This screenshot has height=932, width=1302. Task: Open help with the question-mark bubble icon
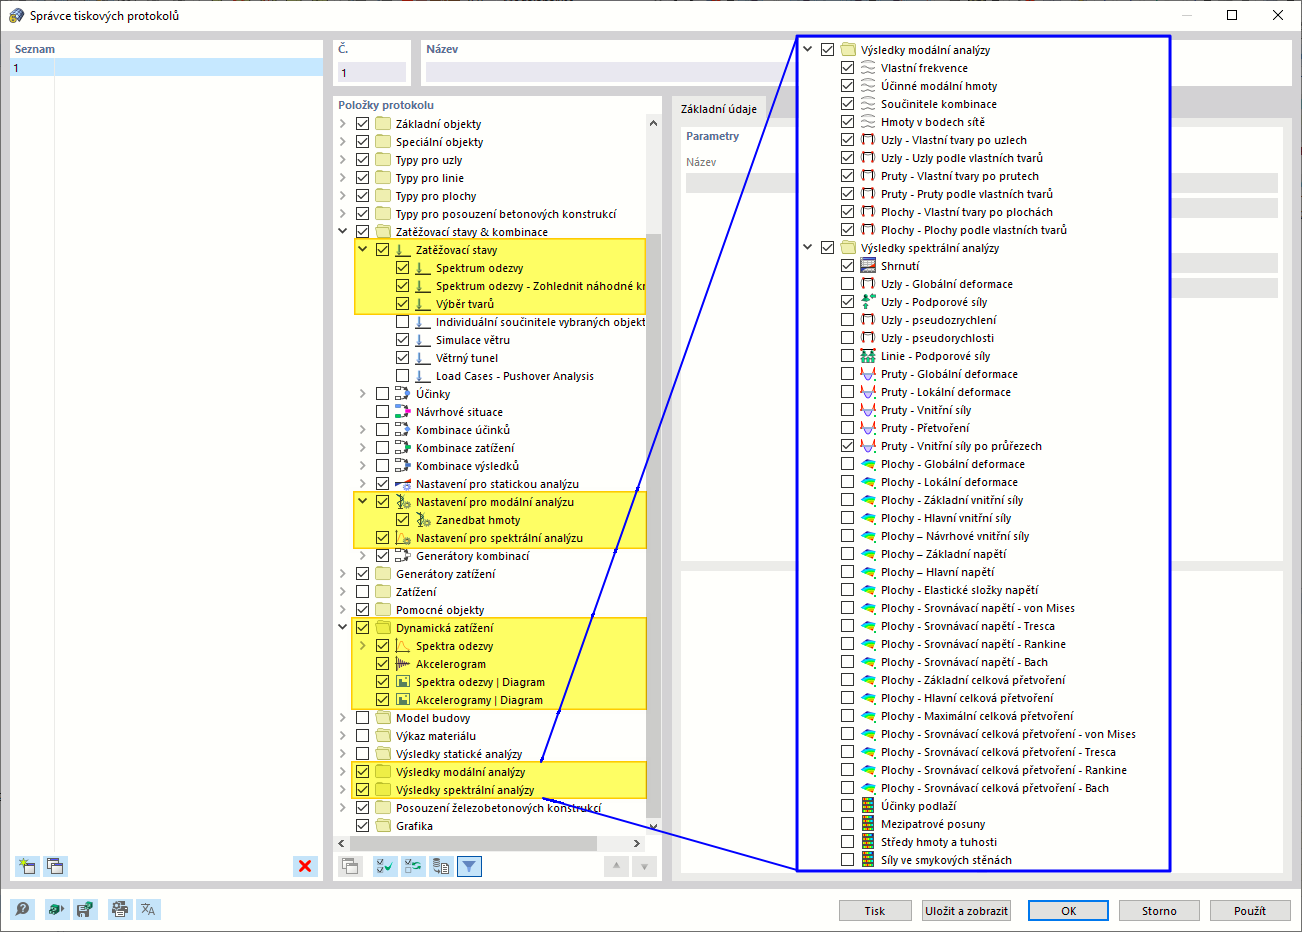(x=22, y=909)
